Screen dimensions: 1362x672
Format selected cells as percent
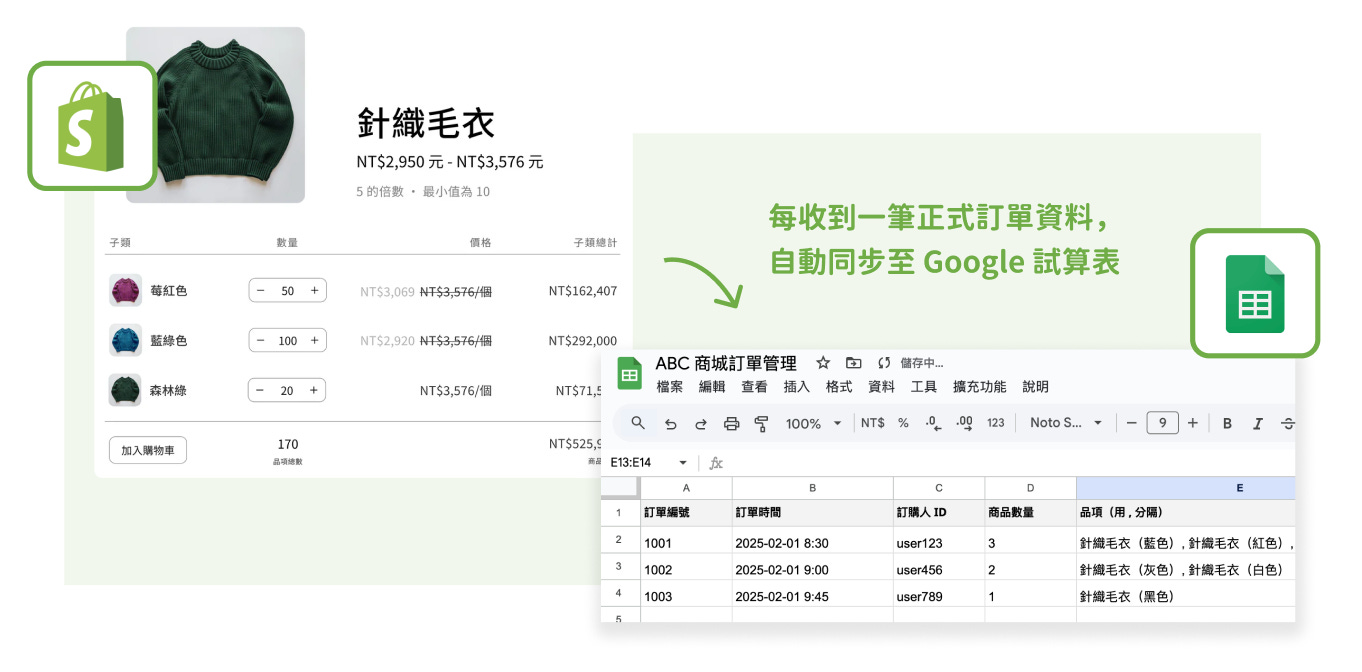point(903,423)
